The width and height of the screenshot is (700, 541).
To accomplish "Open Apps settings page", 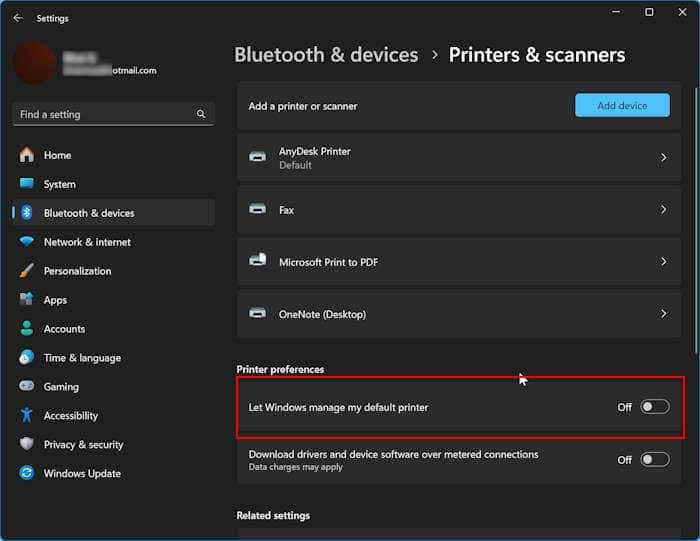I will click(x=114, y=300).
